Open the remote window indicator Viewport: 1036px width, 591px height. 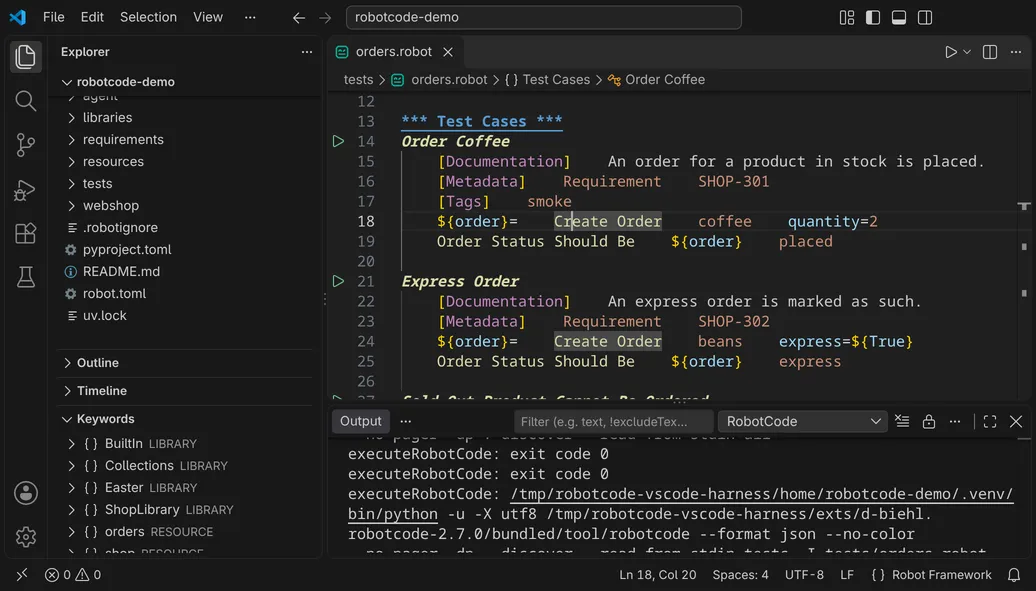22,574
